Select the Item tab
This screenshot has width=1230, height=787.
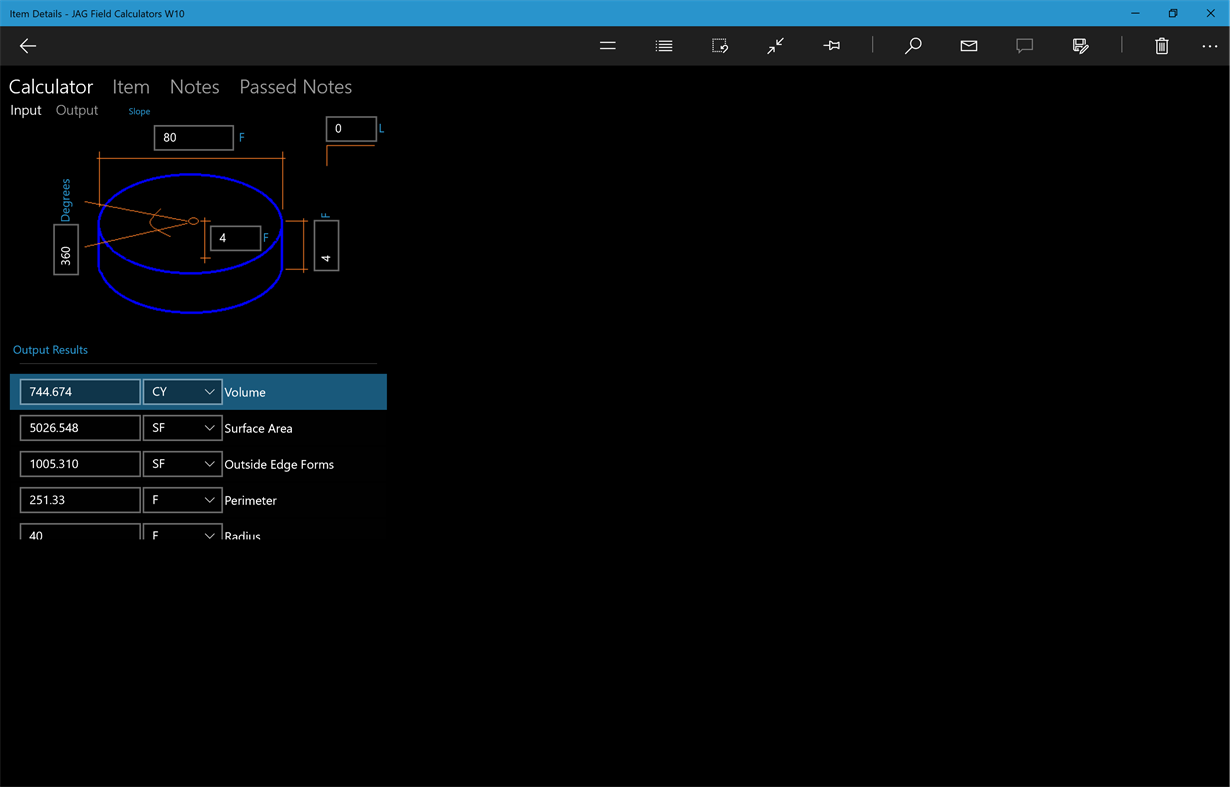click(131, 87)
